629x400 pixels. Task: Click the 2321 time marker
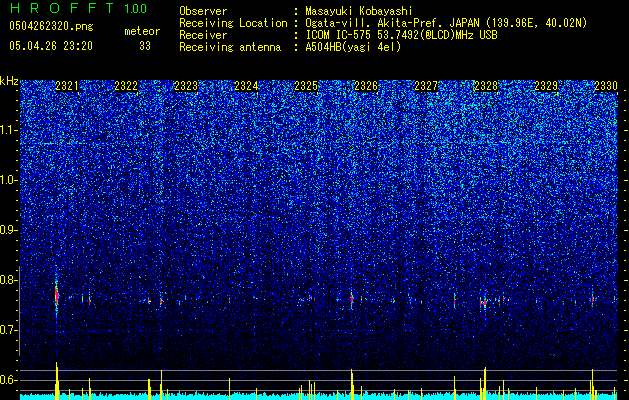tap(67, 86)
